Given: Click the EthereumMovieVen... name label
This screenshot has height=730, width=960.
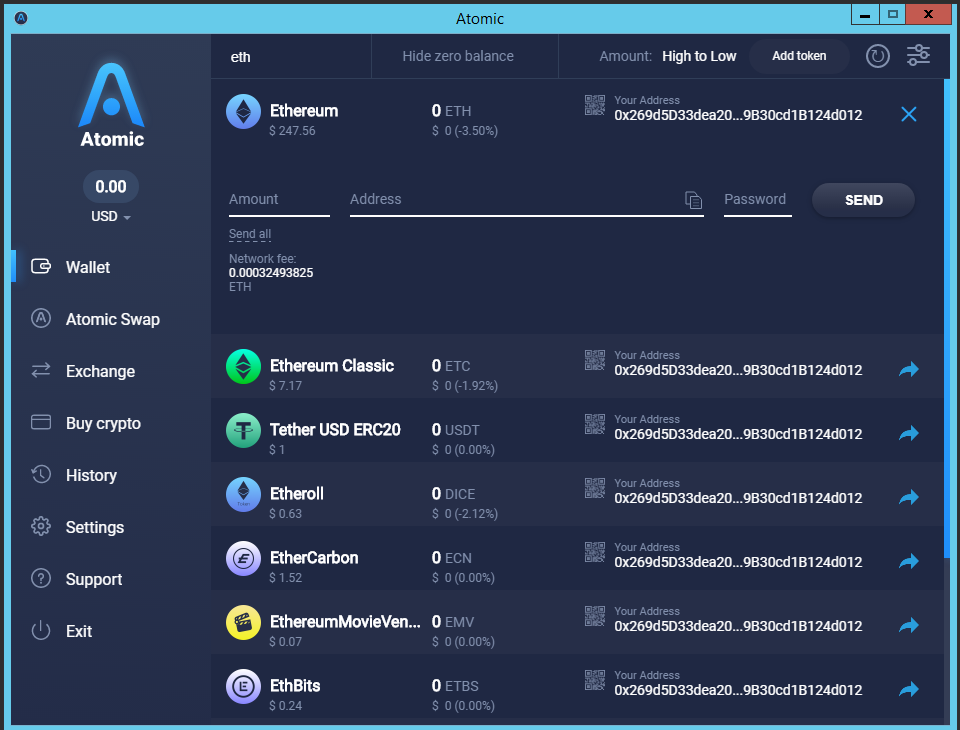Looking at the screenshot, I should pyautogui.click(x=345, y=622).
